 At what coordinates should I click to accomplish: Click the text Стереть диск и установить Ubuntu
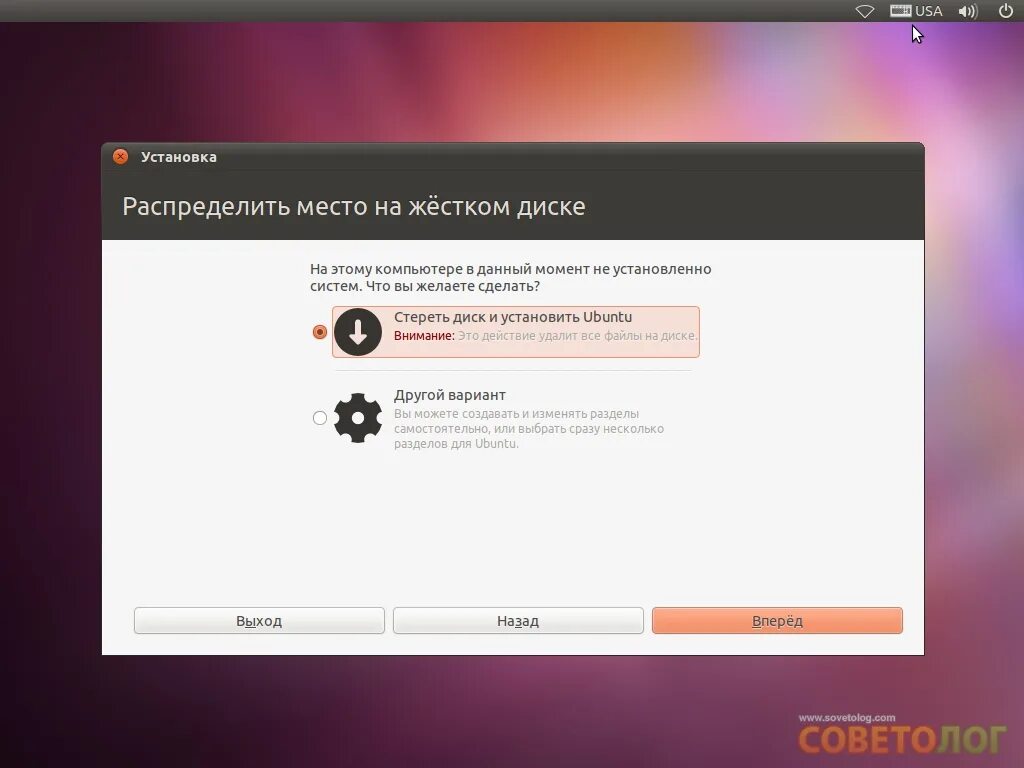coord(513,317)
